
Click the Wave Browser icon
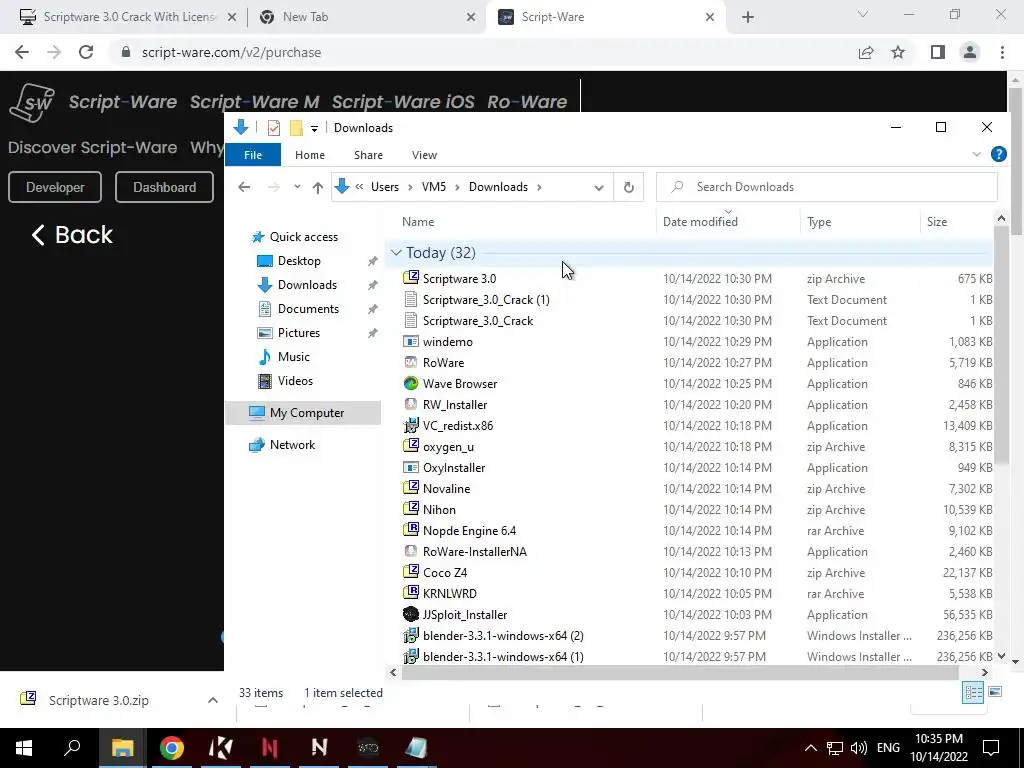[x=411, y=383]
